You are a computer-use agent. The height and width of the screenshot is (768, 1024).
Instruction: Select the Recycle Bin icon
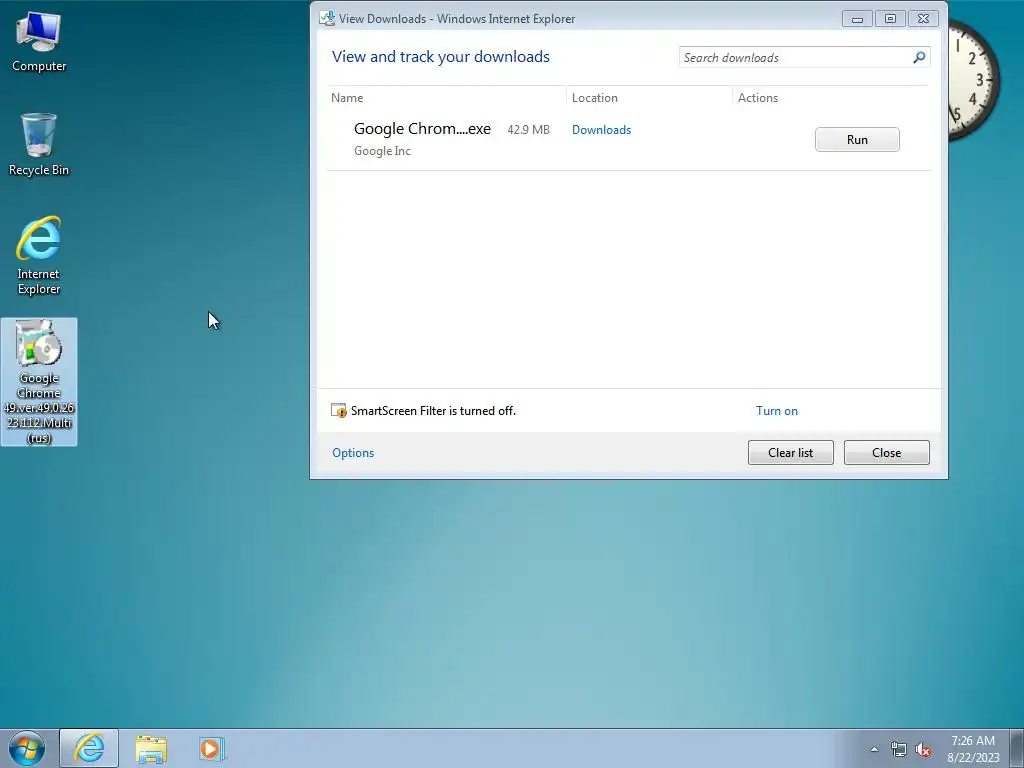tap(39, 144)
